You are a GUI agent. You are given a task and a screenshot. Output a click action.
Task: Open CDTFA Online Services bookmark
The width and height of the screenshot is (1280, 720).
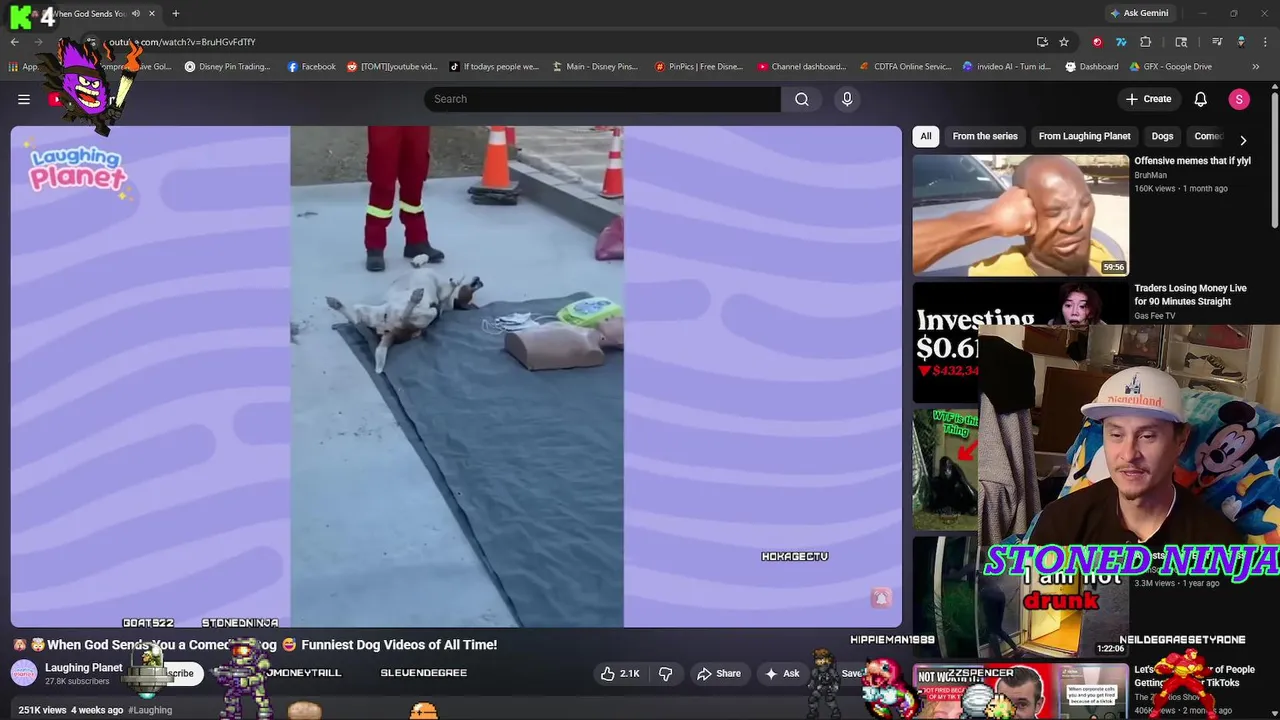pos(905,67)
